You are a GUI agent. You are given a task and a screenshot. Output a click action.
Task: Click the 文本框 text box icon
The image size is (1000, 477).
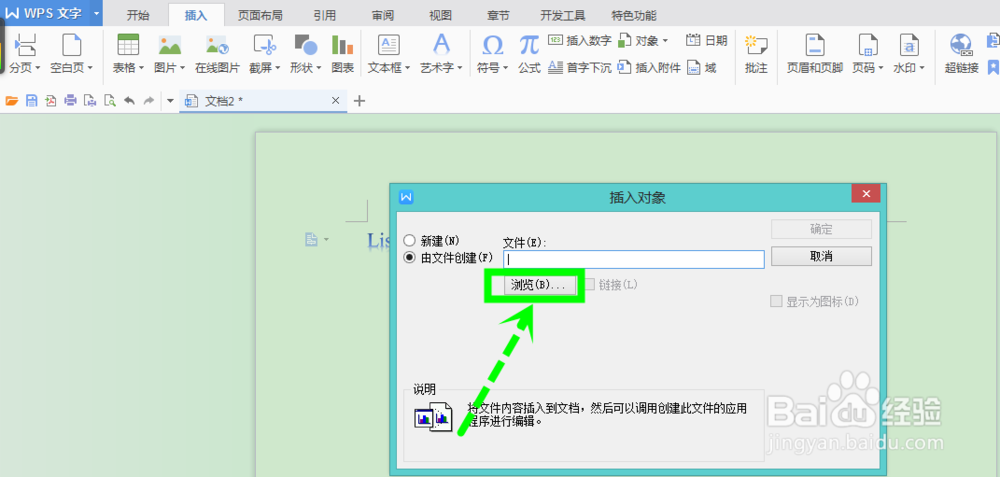389,45
